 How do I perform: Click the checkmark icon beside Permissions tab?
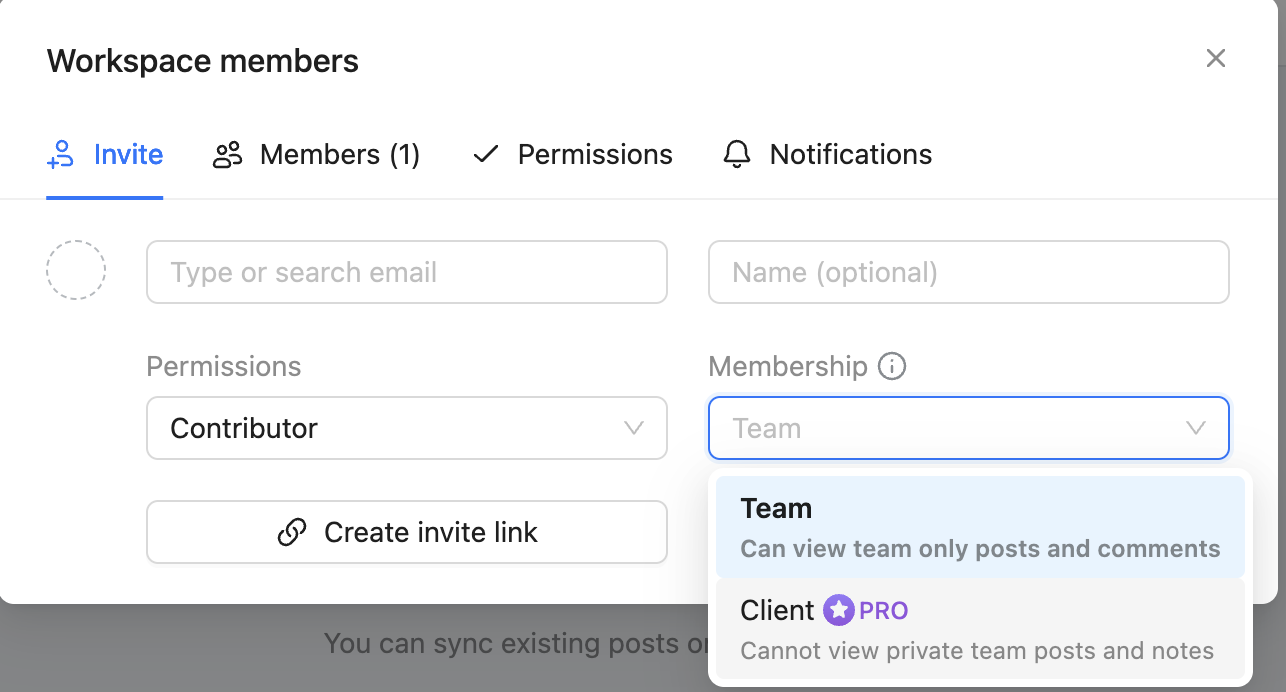click(485, 155)
